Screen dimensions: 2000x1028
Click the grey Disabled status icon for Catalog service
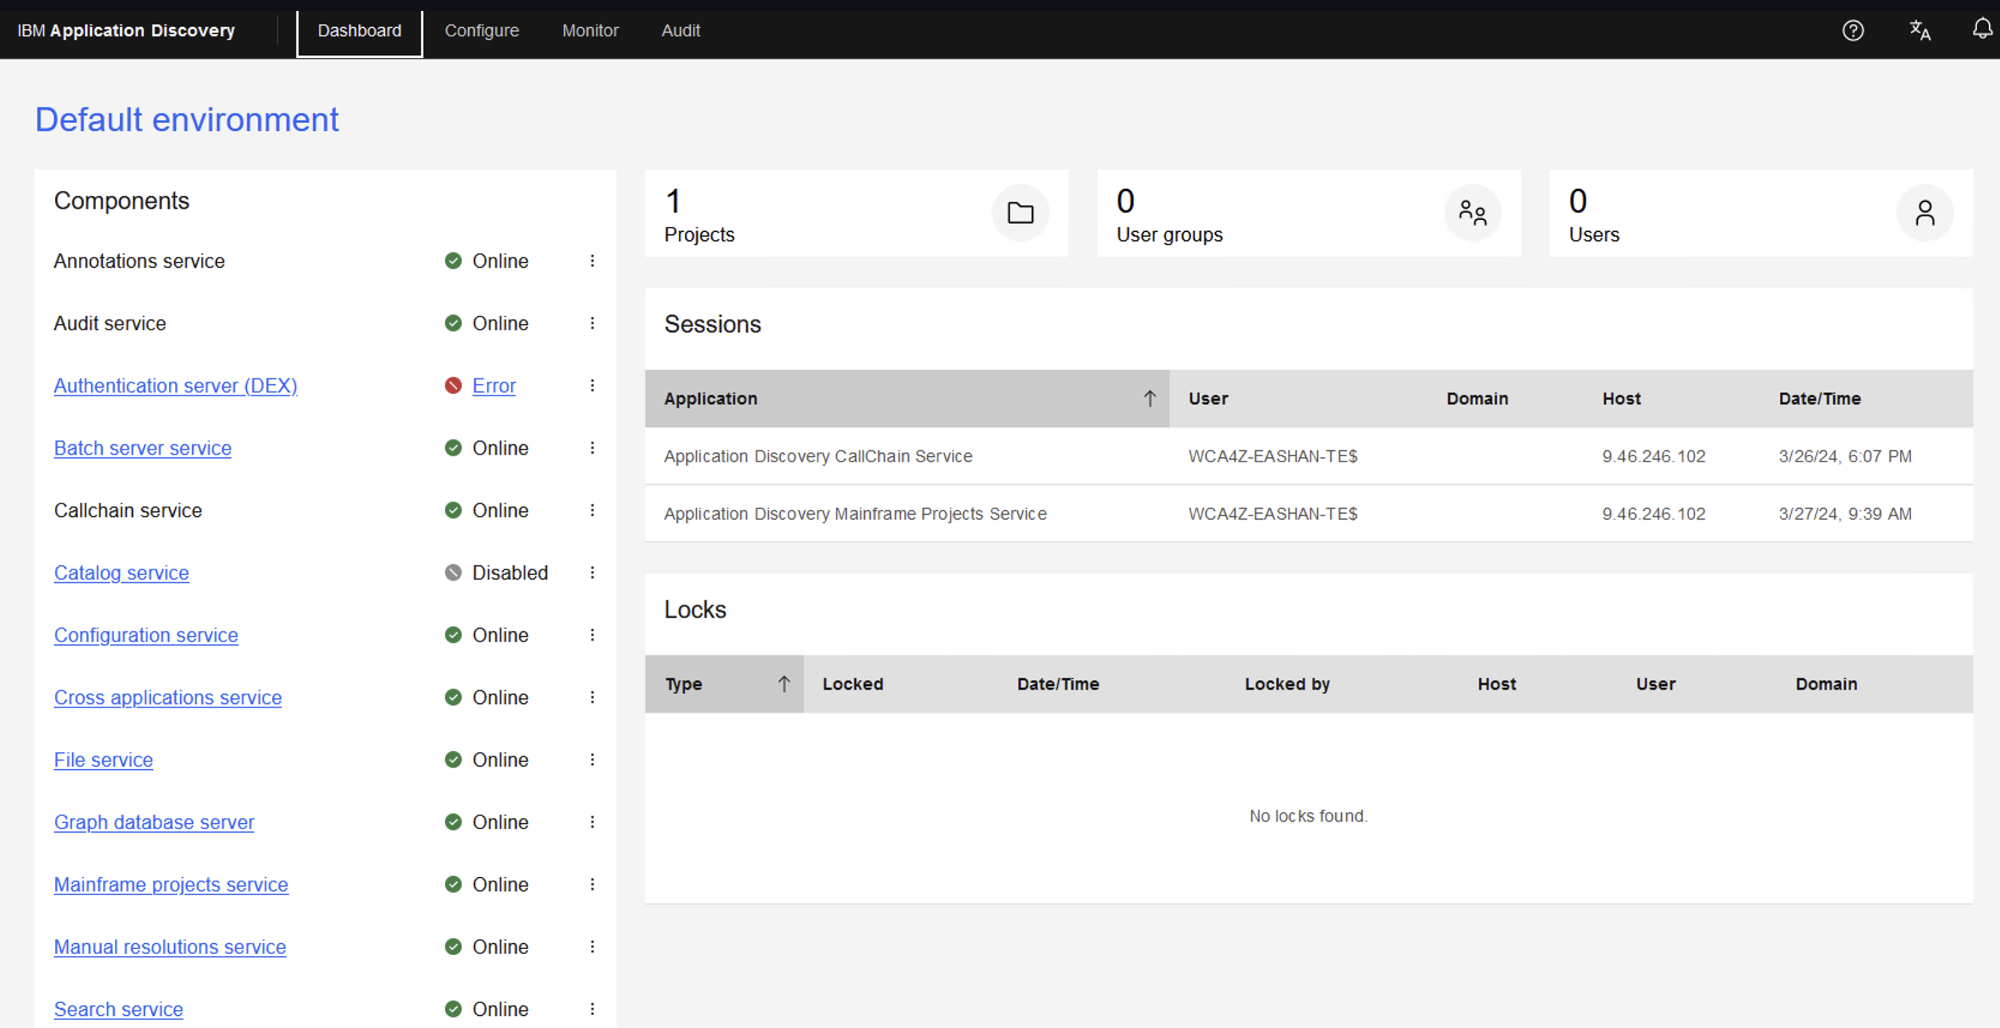point(453,573)
